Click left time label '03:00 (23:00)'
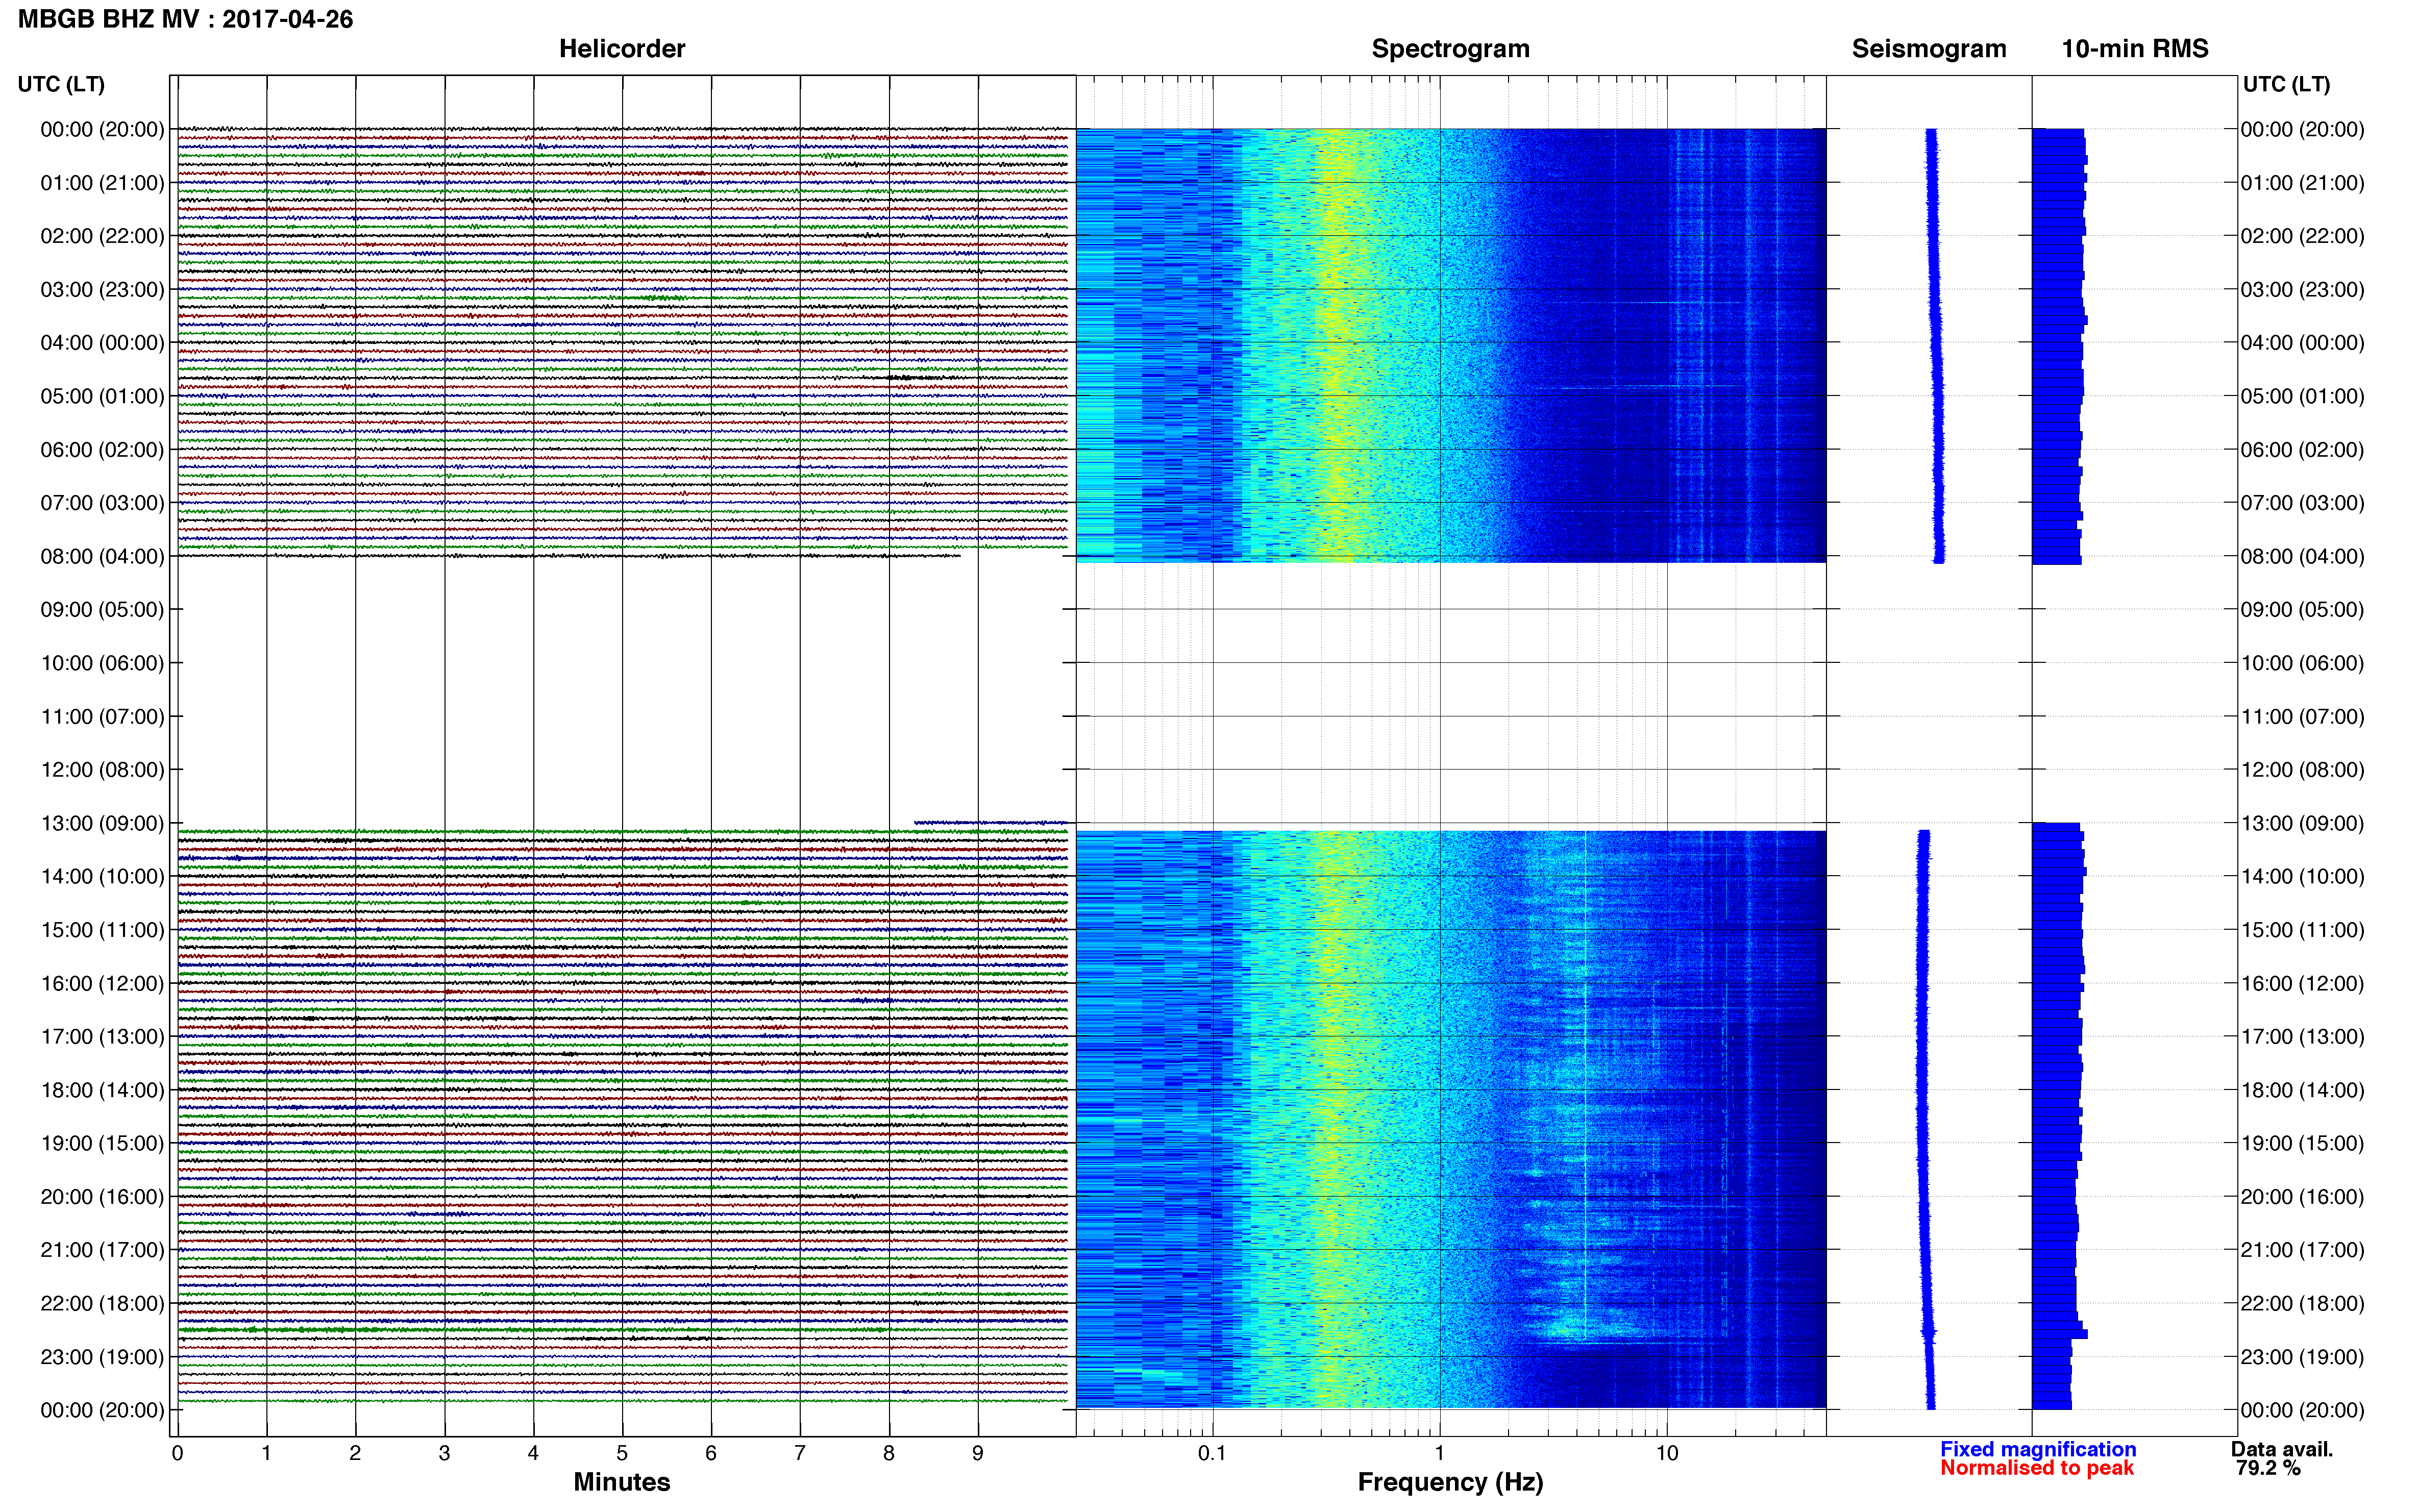 click(102, 289)
